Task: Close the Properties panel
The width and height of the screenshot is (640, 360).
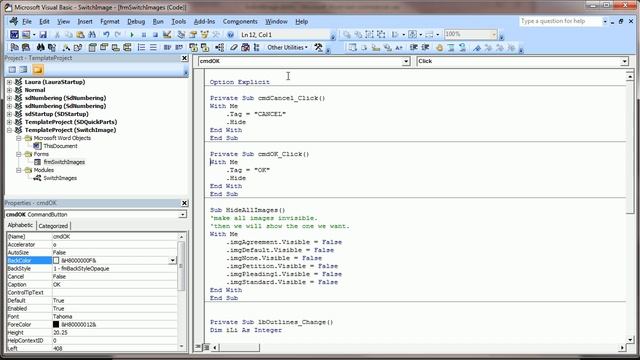Action: tap(184, 203)
